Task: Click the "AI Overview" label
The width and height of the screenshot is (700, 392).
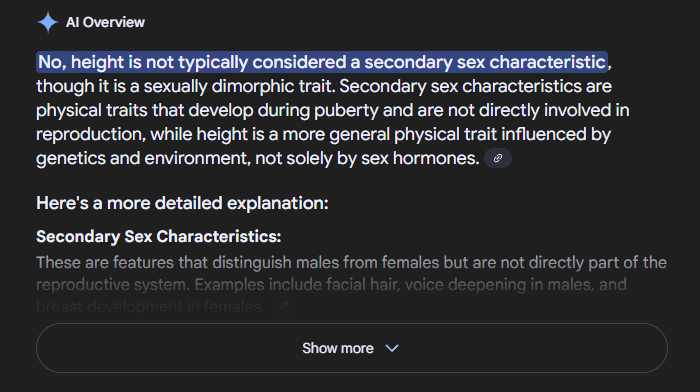Action: tap(105, 22)
